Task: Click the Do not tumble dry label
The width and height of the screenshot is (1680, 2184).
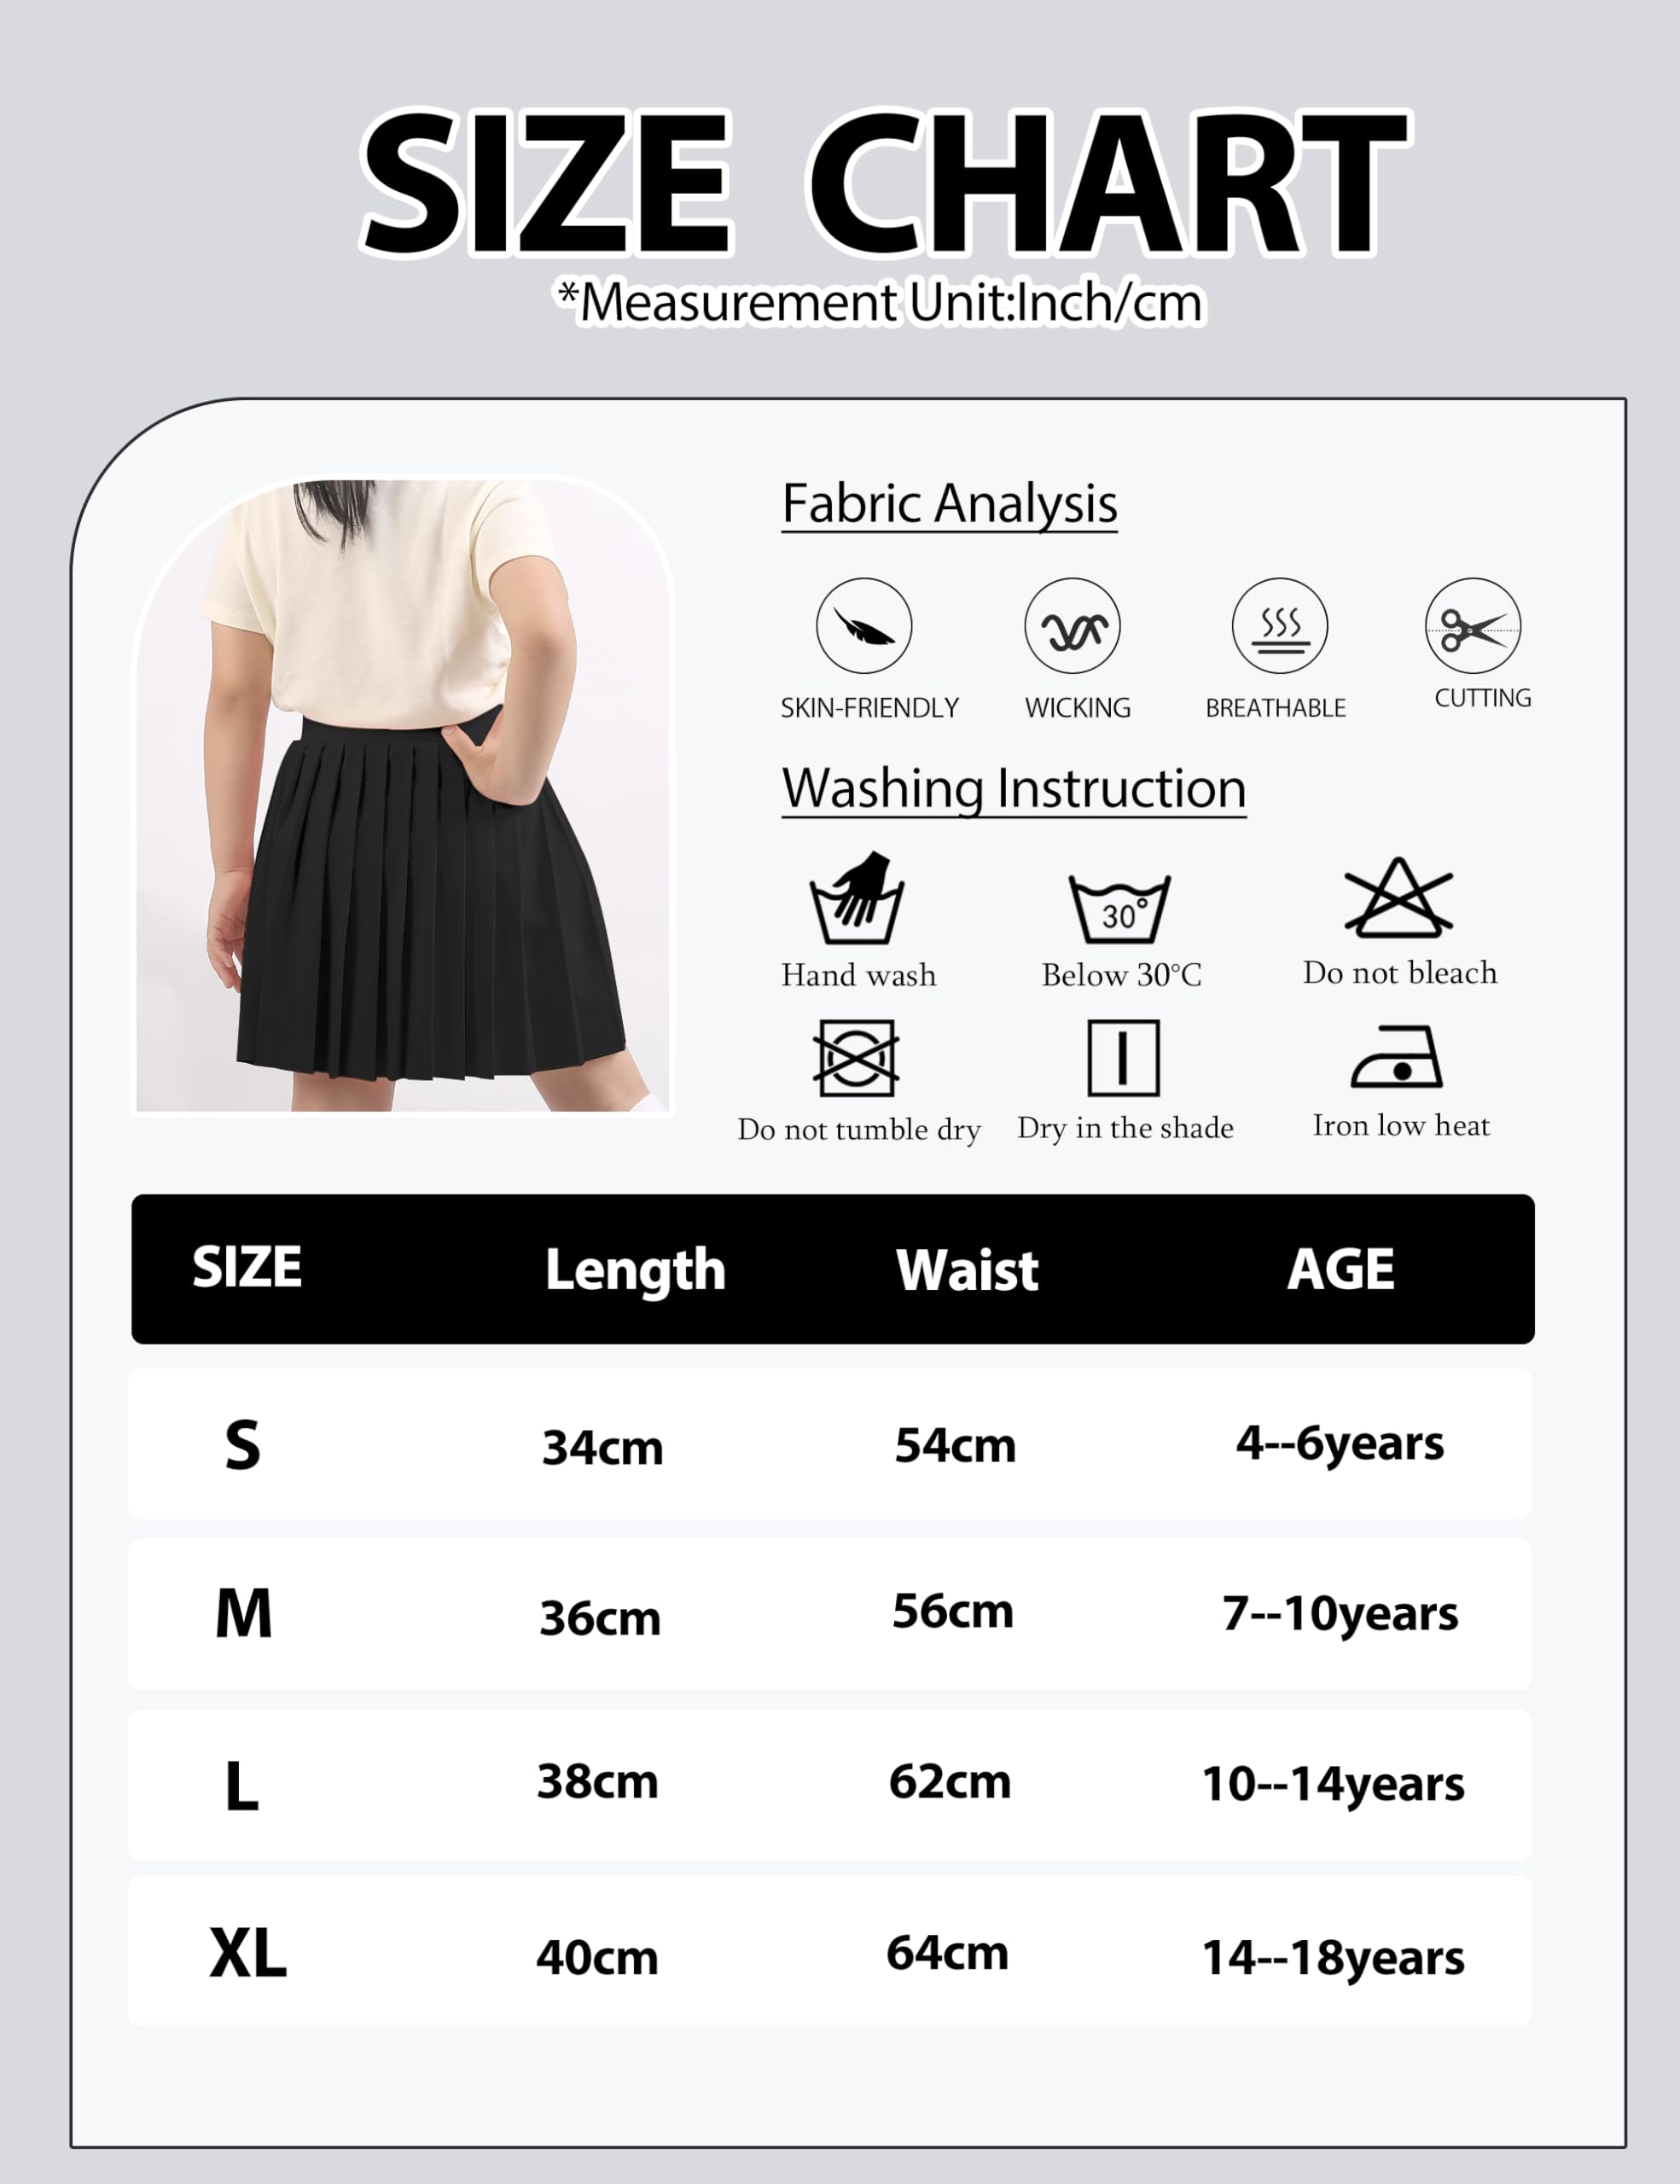Action: pos(859,1130)
